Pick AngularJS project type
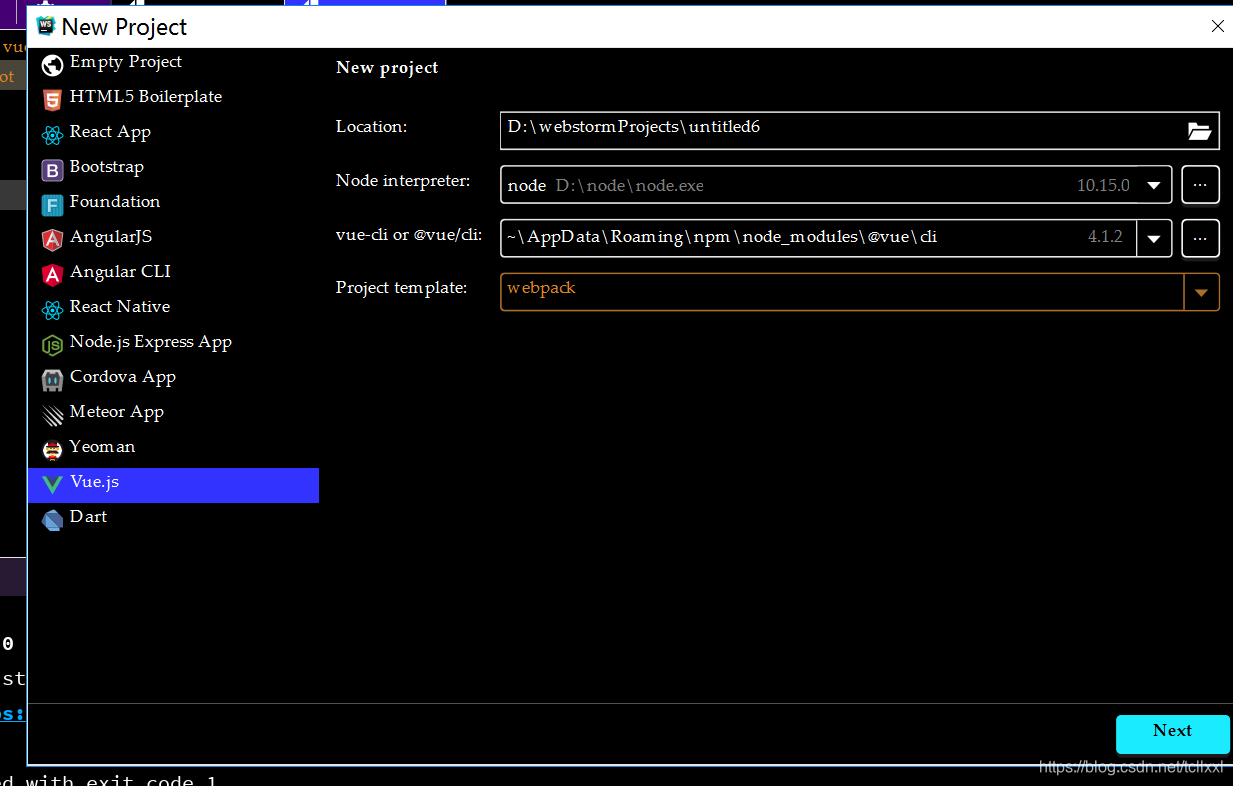The height and width of the screenshot is (786, 1233). tap(174, 238)
